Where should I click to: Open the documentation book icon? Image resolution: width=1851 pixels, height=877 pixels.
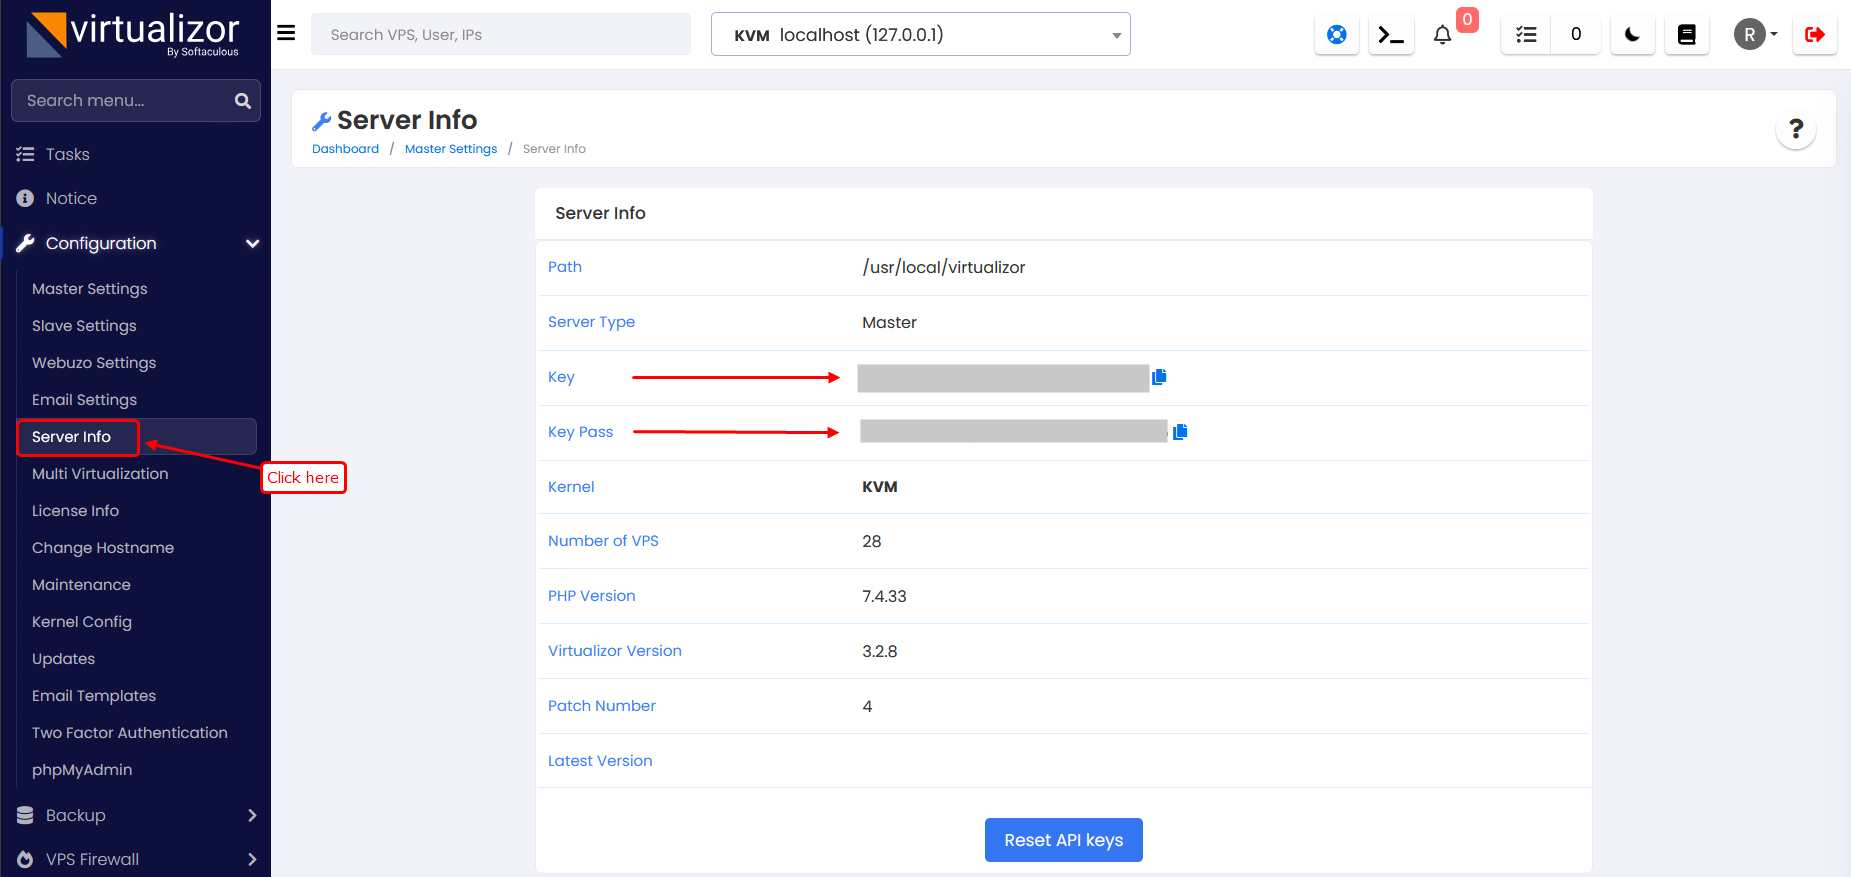[x=1686, y=35]
